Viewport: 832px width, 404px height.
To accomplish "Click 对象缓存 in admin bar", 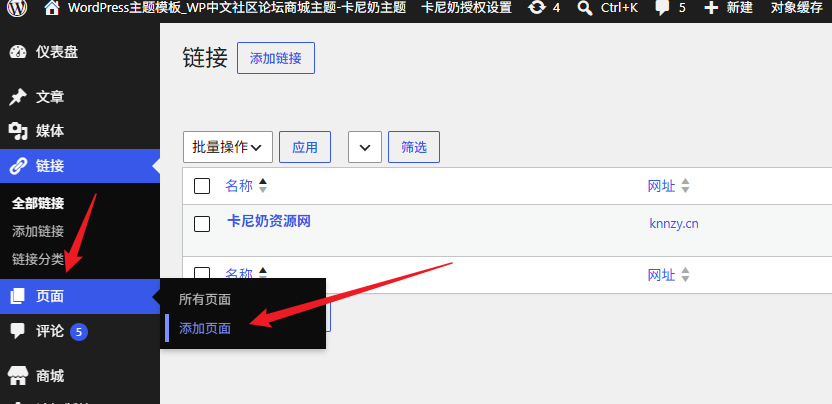I will [x=796, y=7].
